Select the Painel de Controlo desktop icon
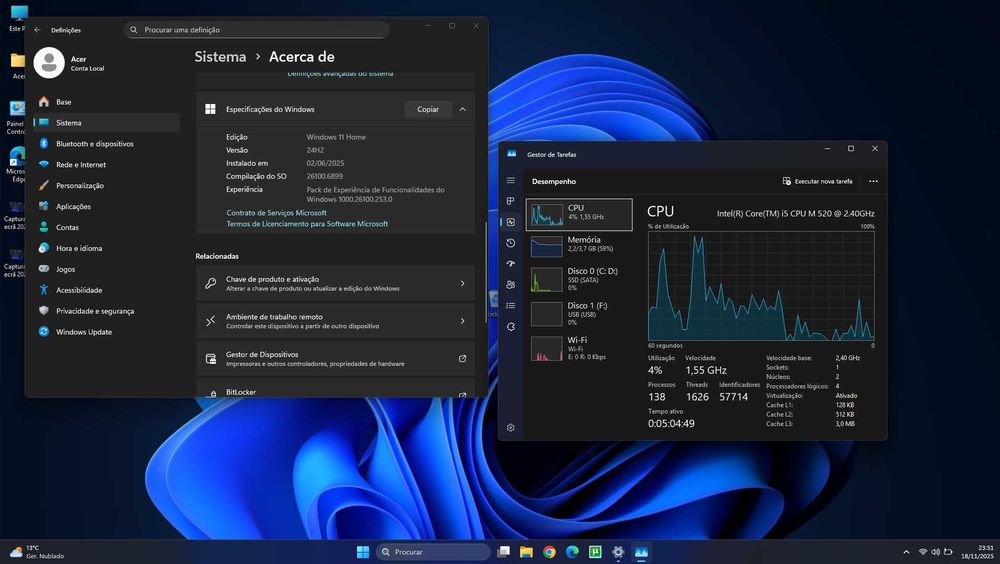1000x564 pixels. 16,118
